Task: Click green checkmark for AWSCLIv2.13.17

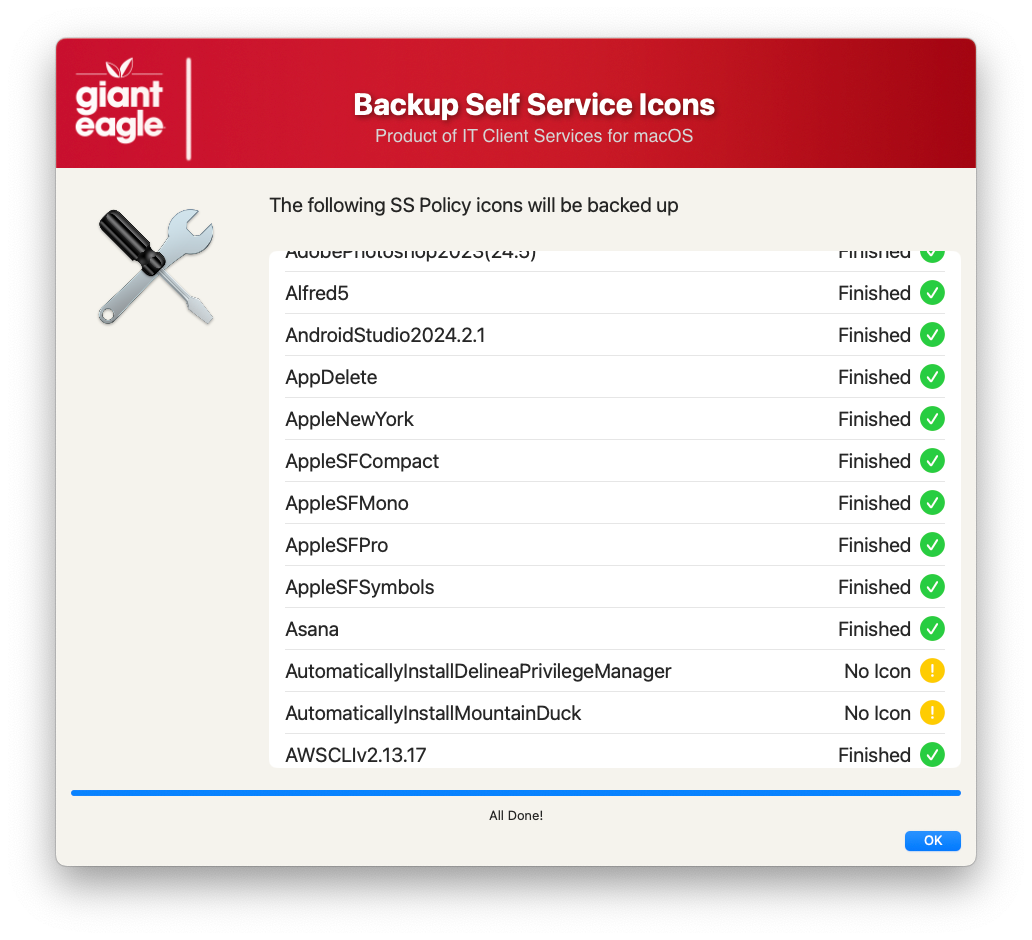Action: pyautogui.click(x=932, y=755)
